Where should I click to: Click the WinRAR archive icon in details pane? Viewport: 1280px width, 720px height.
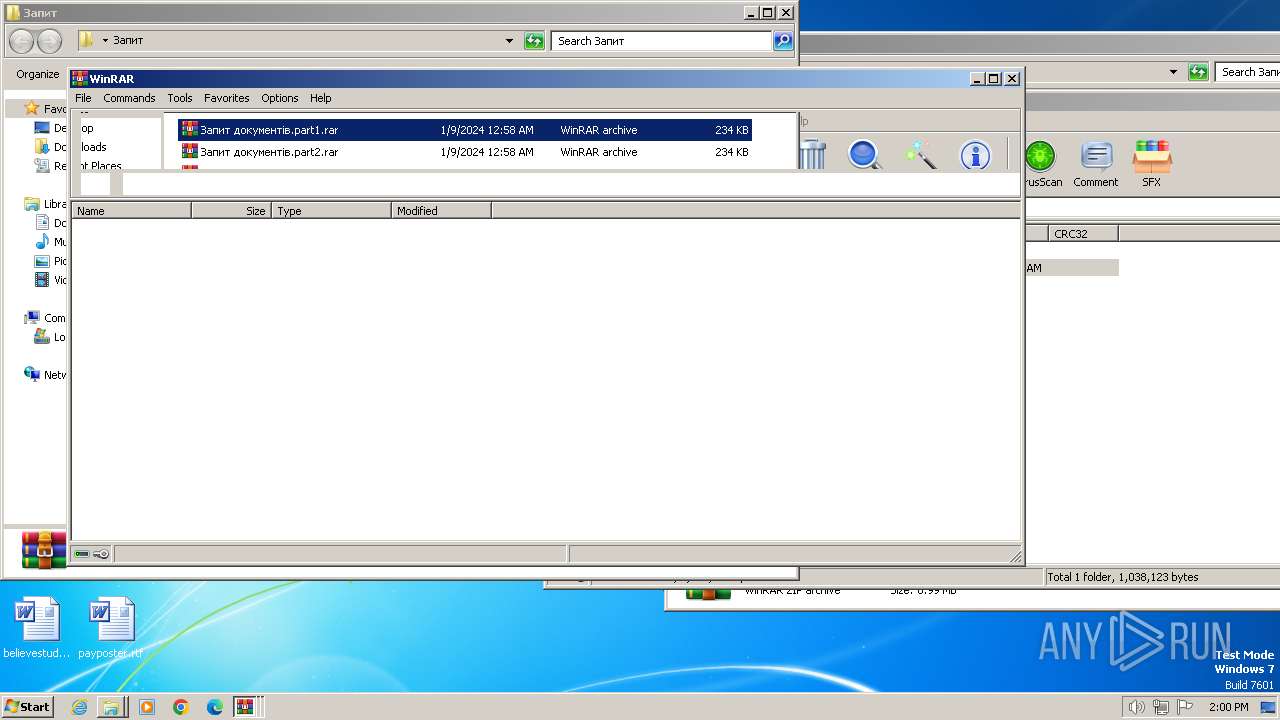tap(44, 549)
